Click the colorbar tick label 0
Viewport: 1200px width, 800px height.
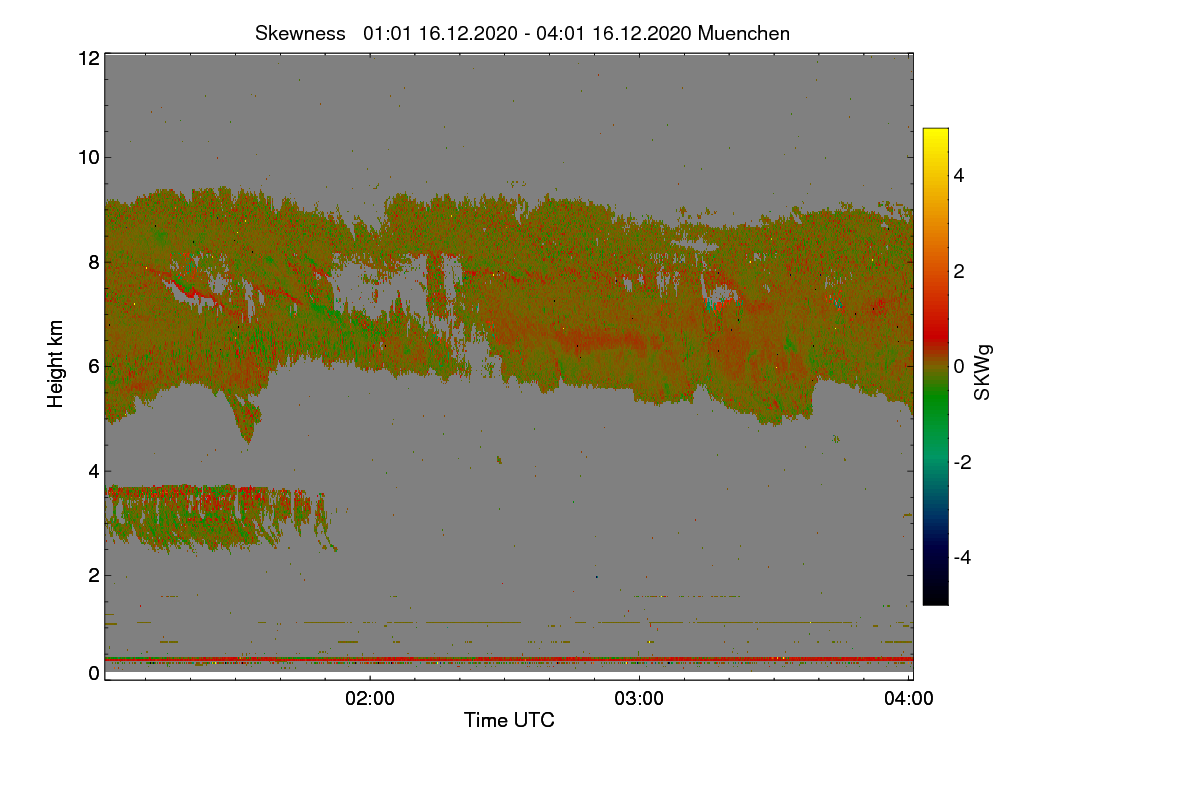coord(958,367)
